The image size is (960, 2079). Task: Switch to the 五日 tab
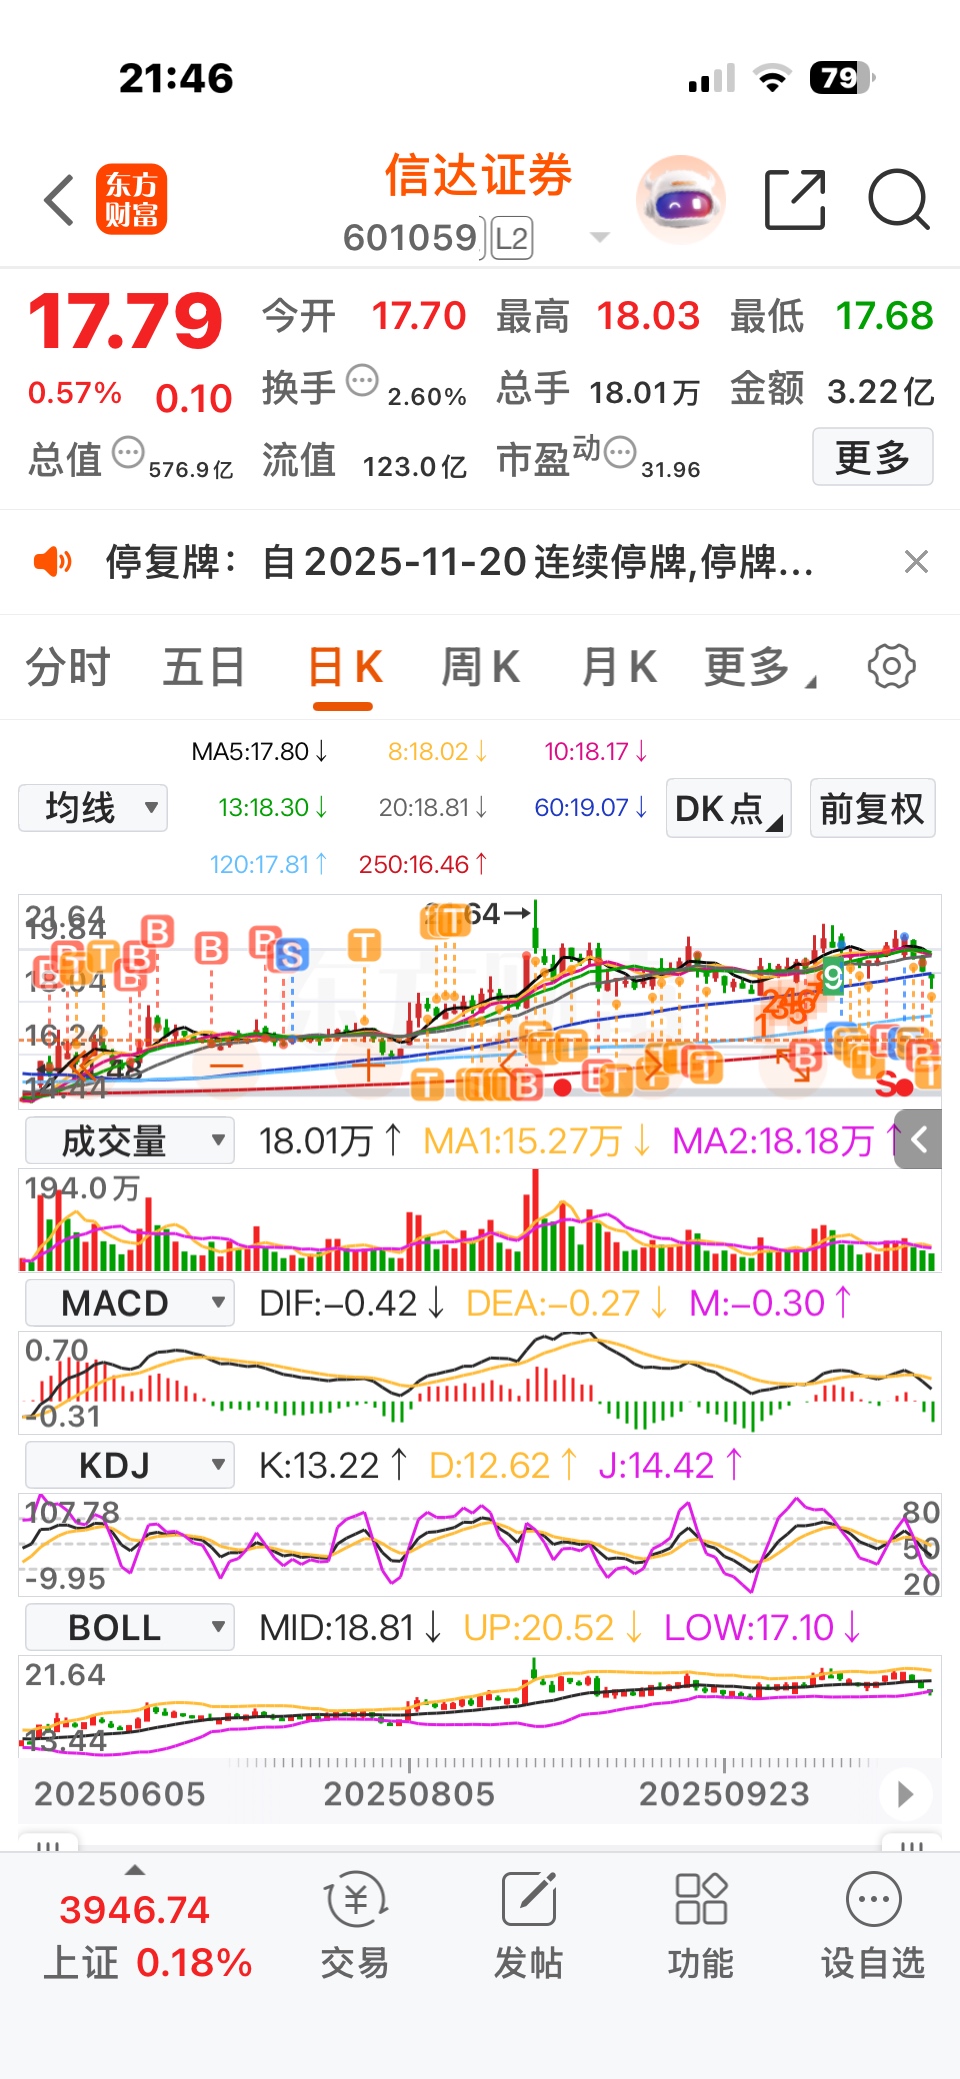click(x=204, y=667)
